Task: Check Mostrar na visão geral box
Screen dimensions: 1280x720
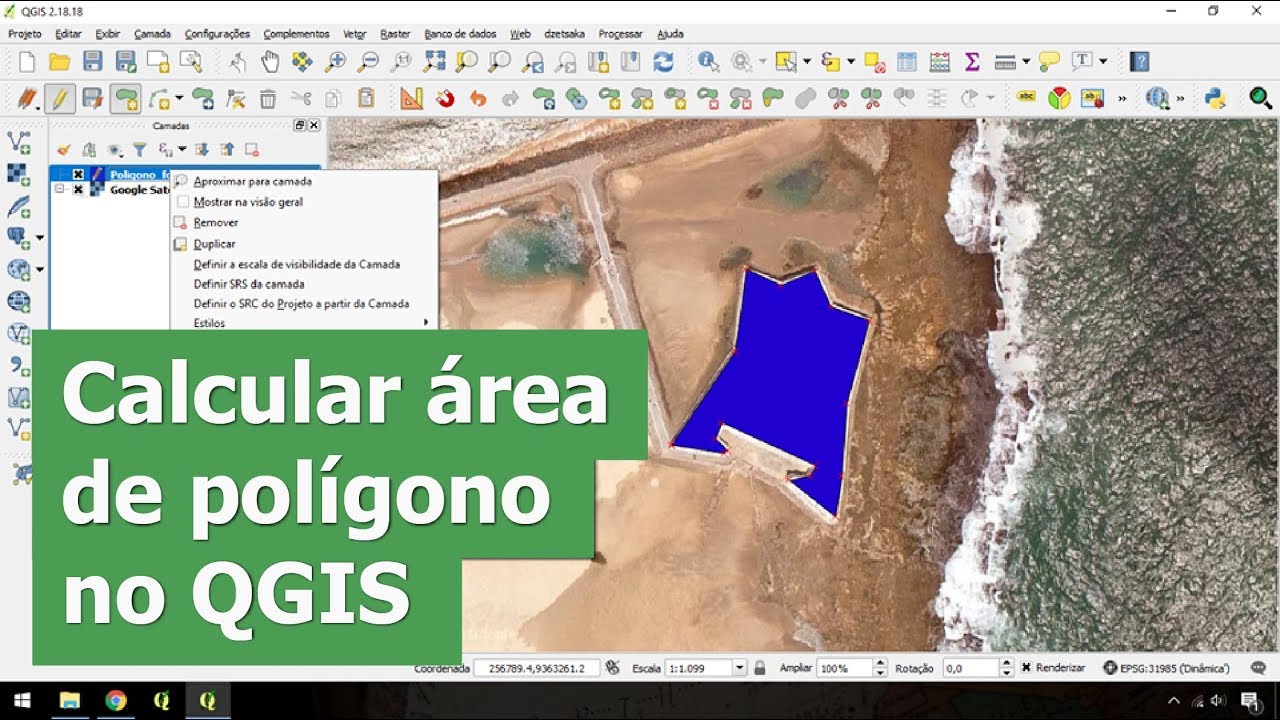Action: tap(182, 202)
